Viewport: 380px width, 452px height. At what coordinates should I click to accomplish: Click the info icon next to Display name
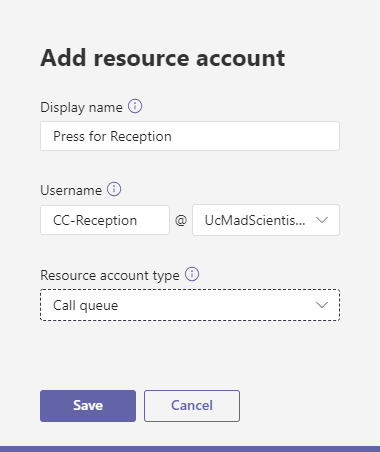point(135,106)
